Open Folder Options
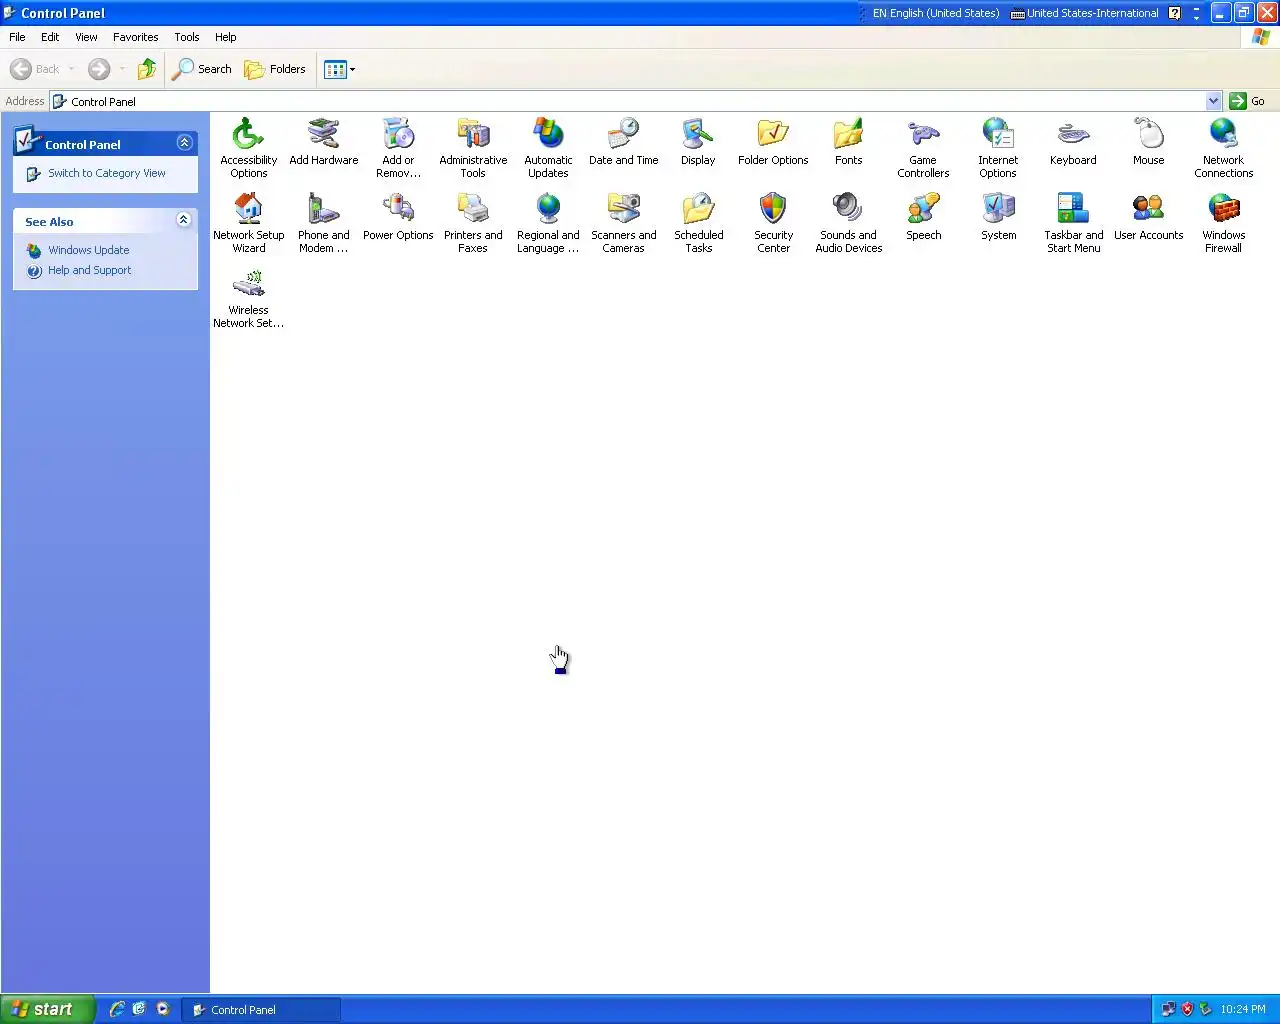The width and height of the screenshot is (1280, 1024). click(773, 141)
